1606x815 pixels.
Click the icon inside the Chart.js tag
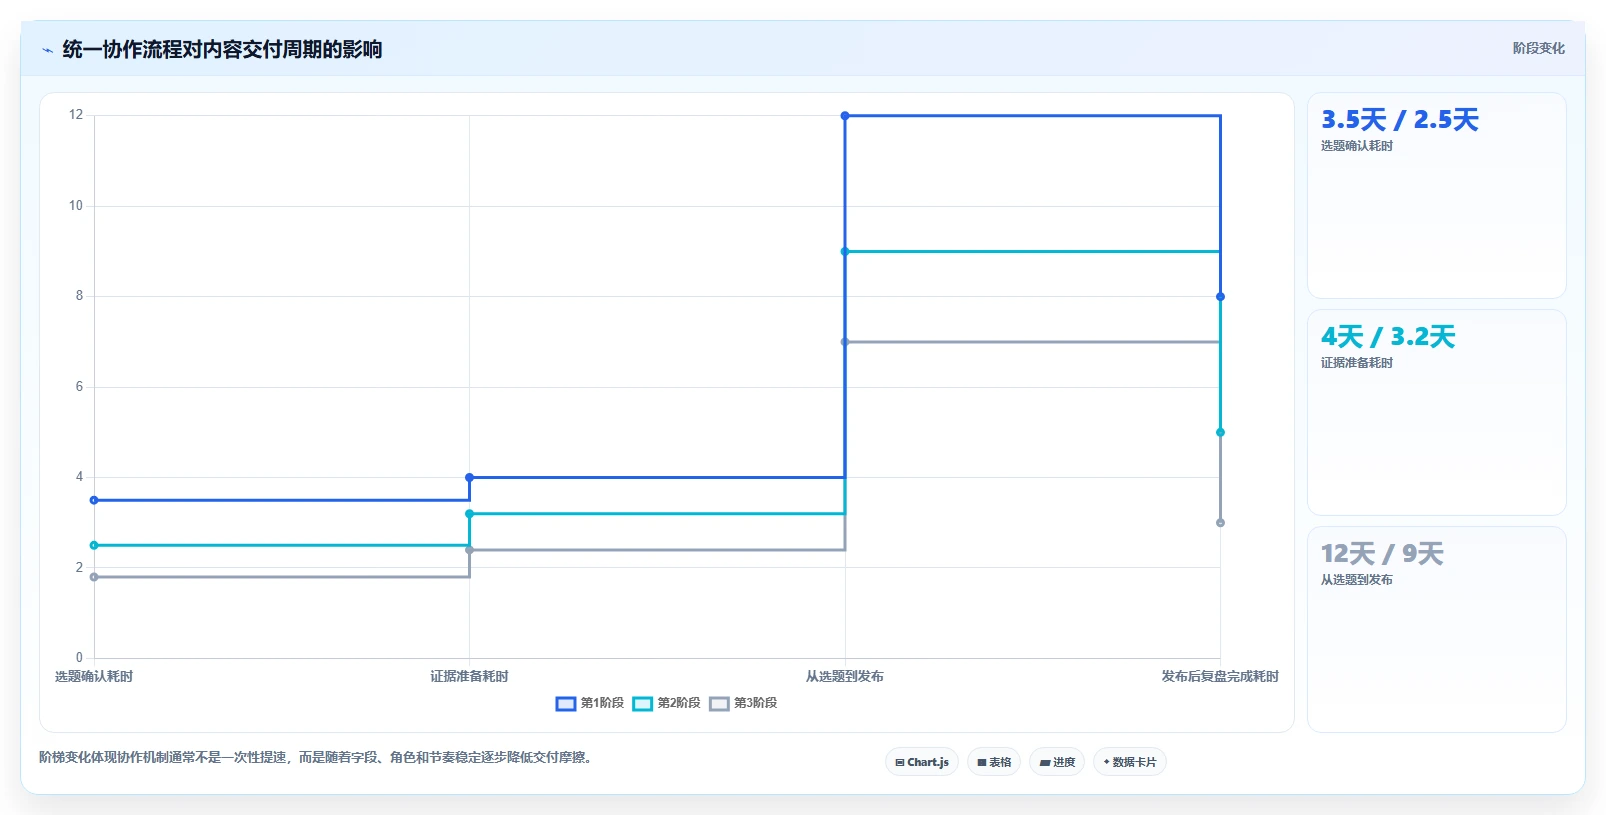900,762
